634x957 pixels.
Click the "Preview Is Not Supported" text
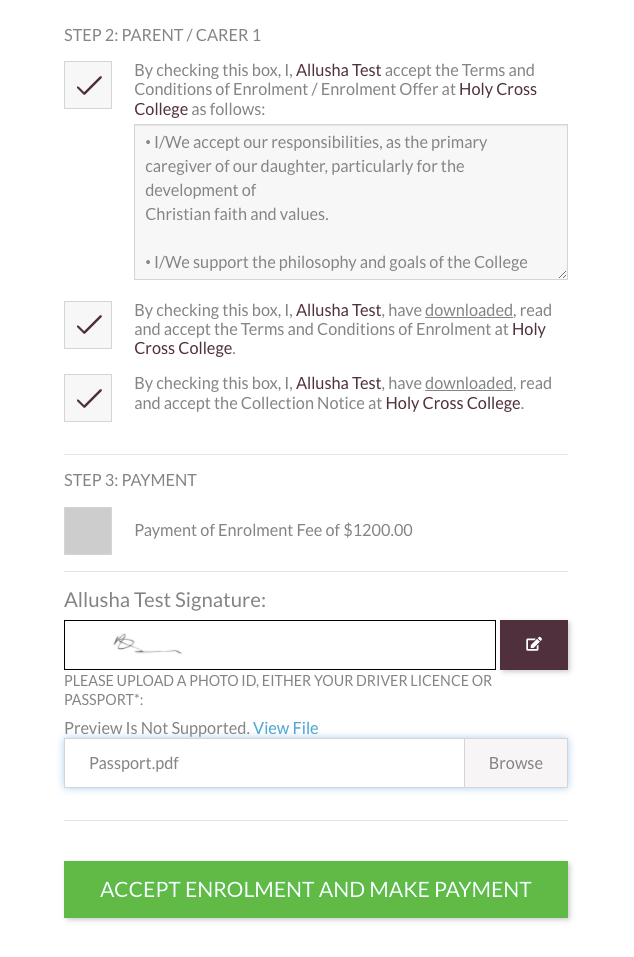coord(156,728)
